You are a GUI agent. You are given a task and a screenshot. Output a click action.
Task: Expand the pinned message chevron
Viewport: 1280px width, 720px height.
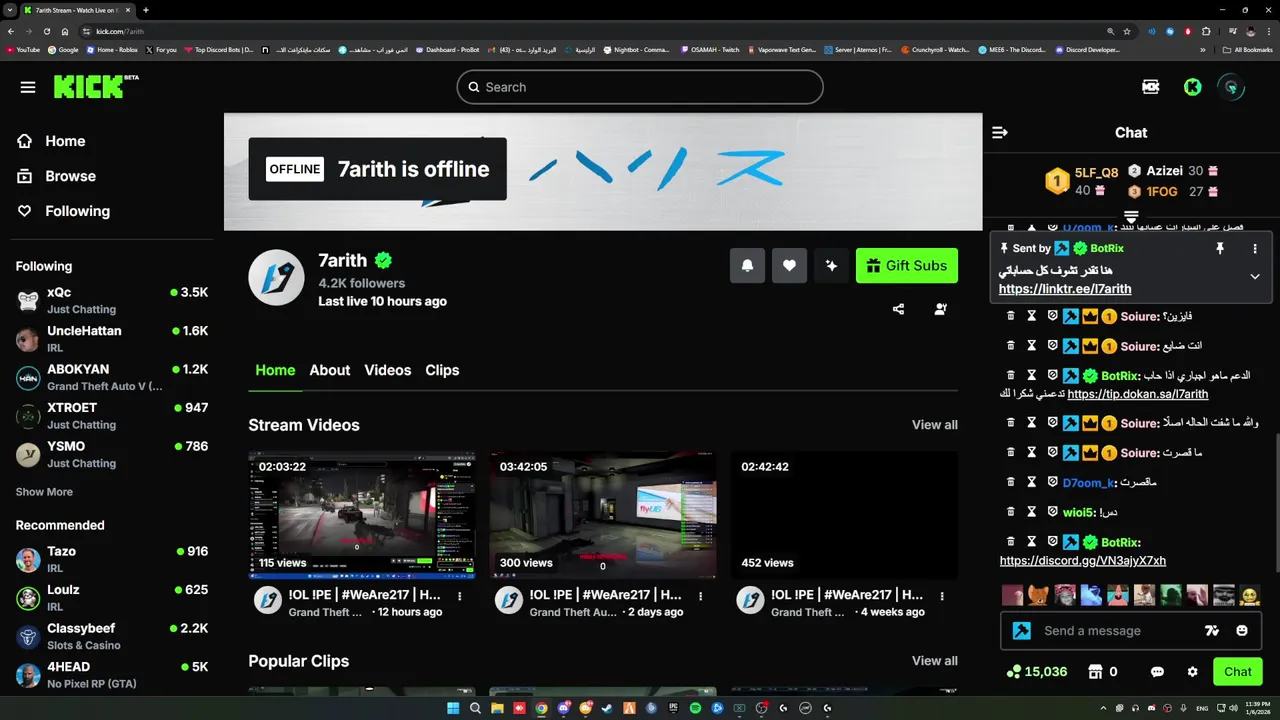pyautogui.click(x=1255, y=276)
